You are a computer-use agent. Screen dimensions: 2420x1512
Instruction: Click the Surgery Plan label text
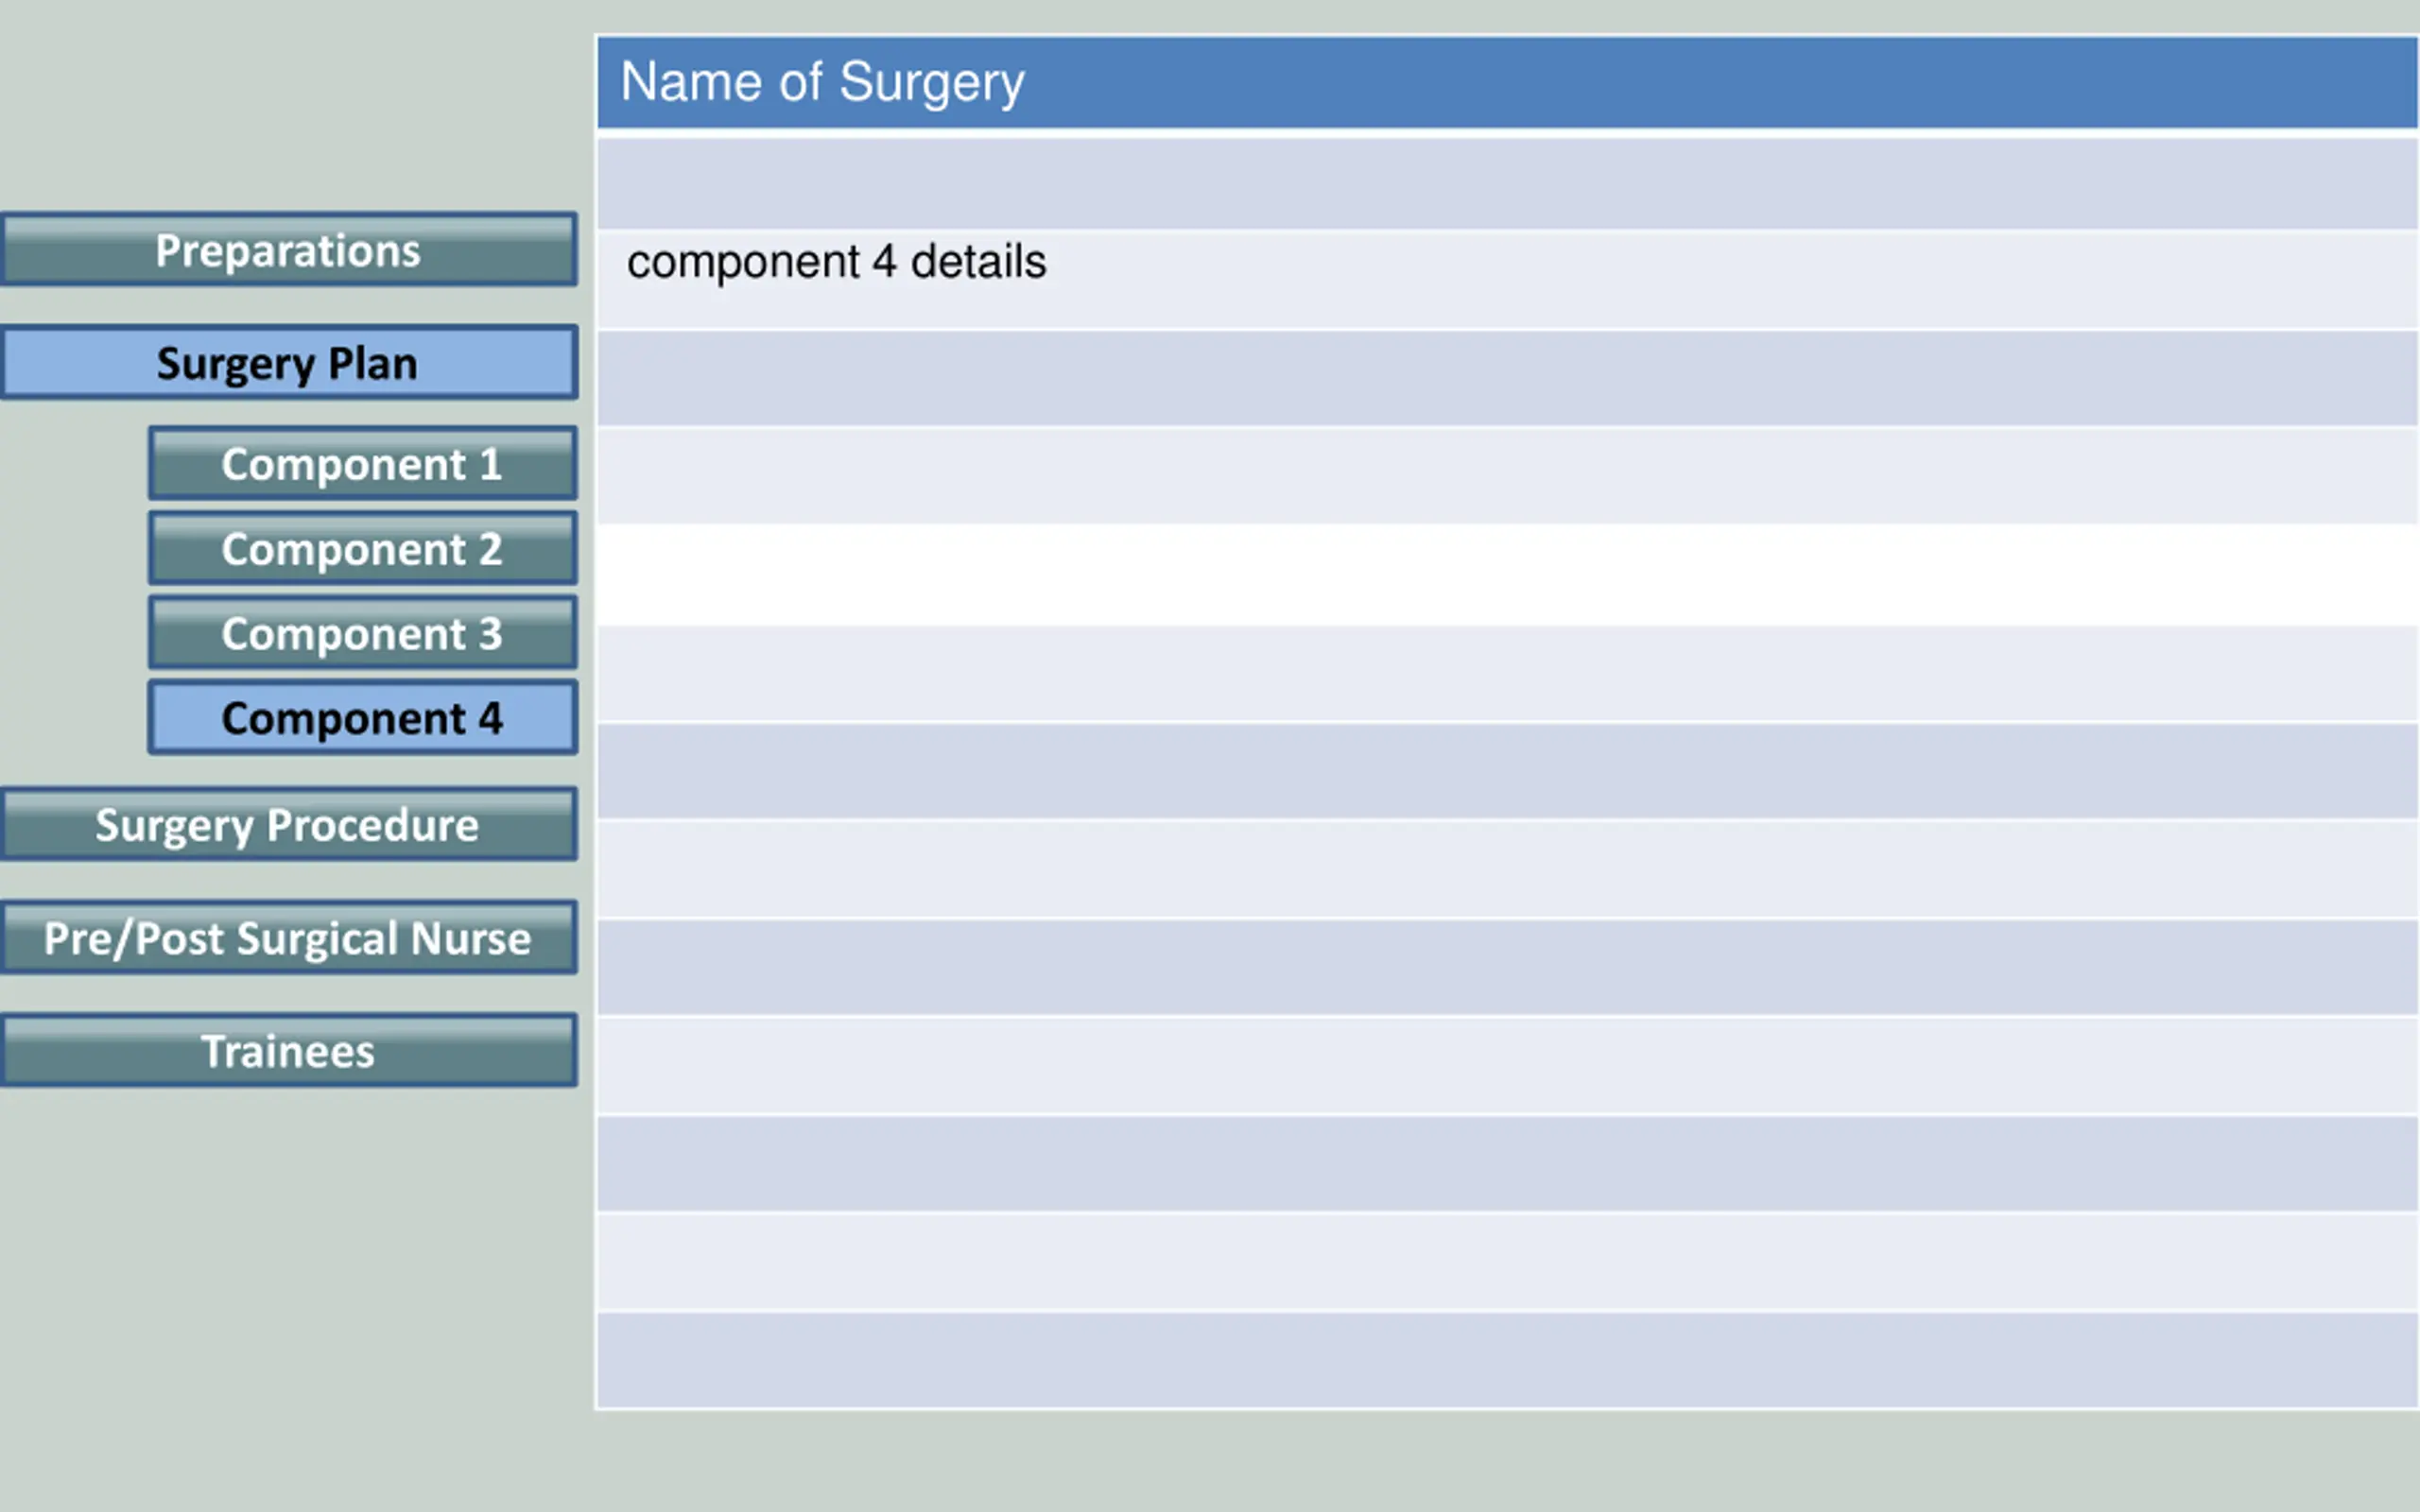click(287, 364)
